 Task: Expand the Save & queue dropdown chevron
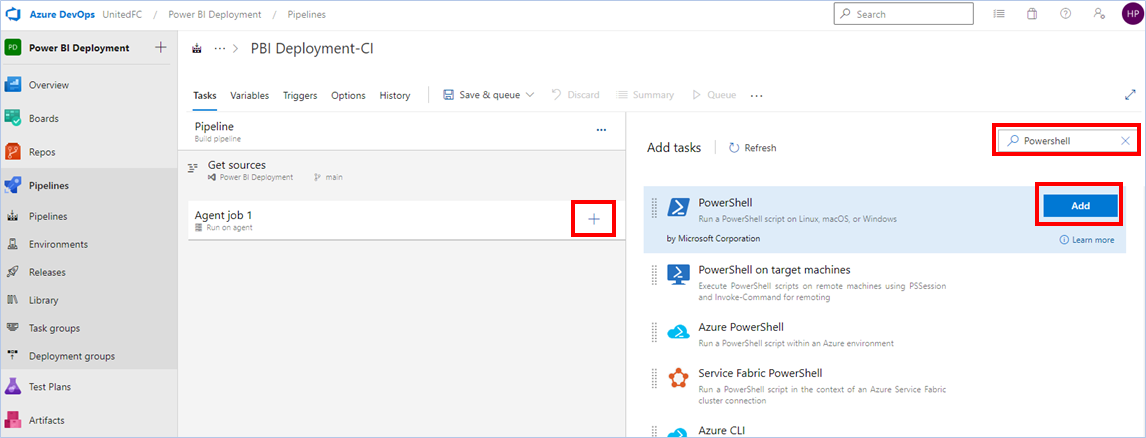[x=530, y=95]
